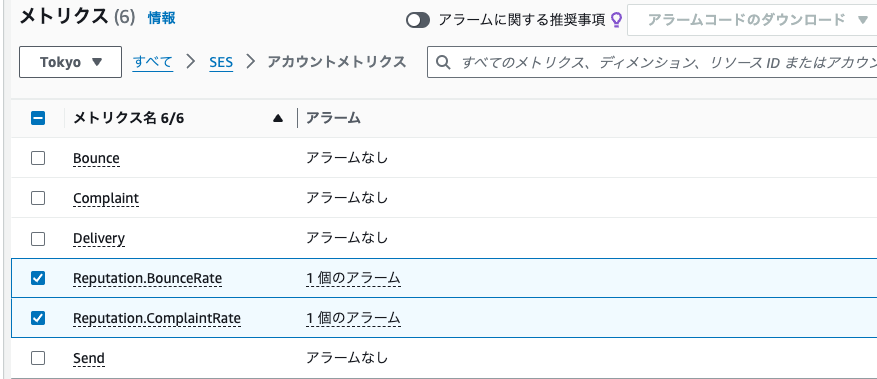Uncheck the Reputation.ComplaintRate checkbox
The height and width of the screenshot is (379, 877).
coord(37,318)
